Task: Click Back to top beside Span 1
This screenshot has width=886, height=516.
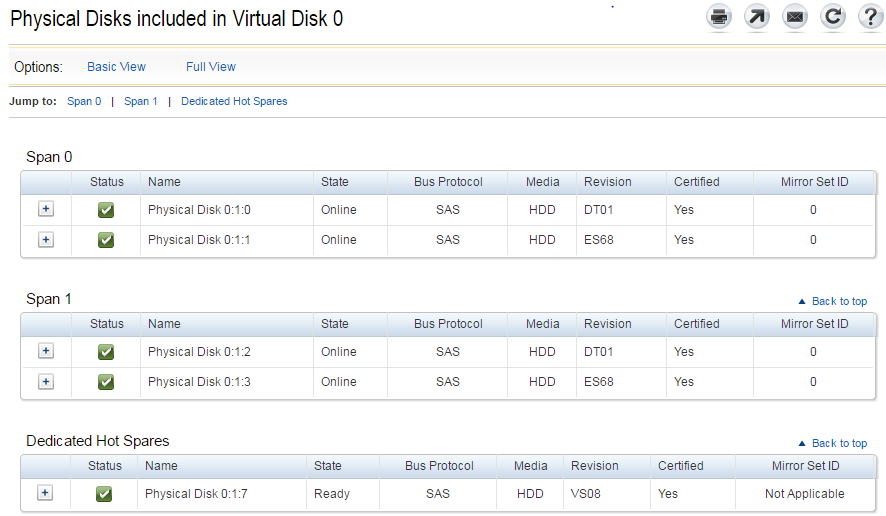Action: [x=833, y=301]
